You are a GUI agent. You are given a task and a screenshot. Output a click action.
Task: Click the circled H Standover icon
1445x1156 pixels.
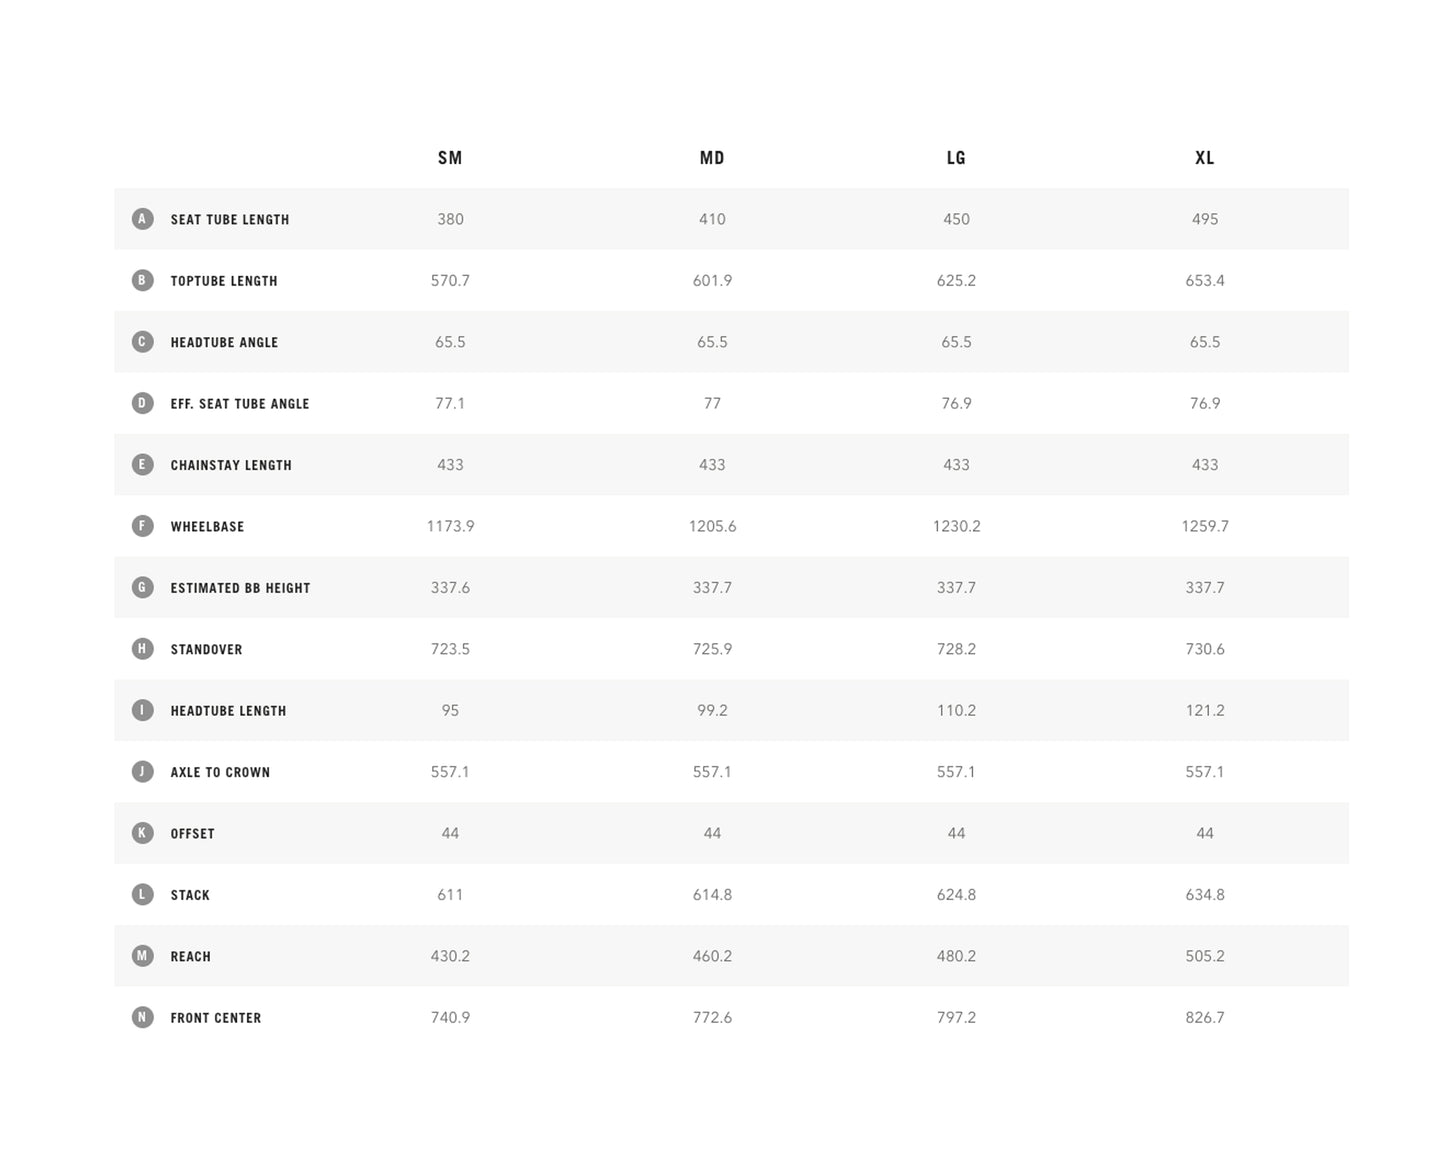point(142,649)
